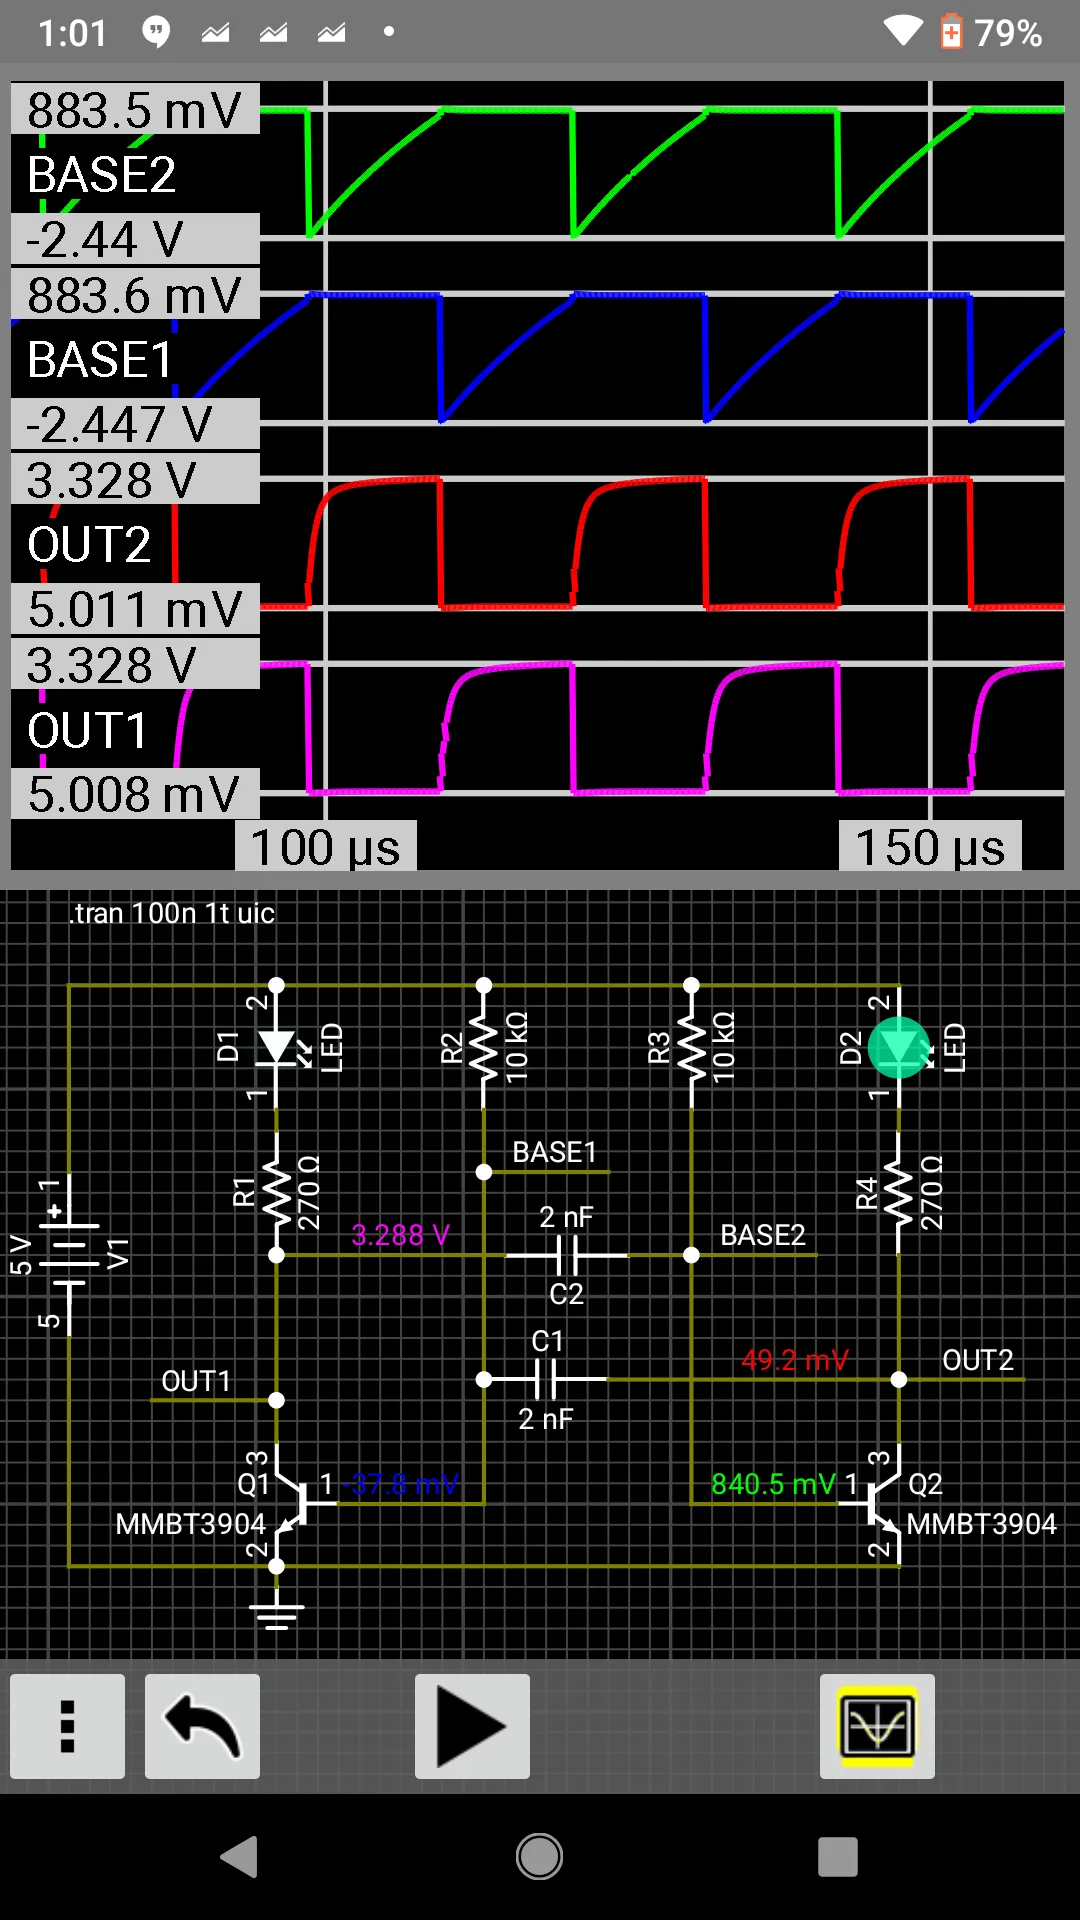The image size is (1080, 1920).
Task: Select the OUT2 scope trace label
Action: (x=89, y=545)
